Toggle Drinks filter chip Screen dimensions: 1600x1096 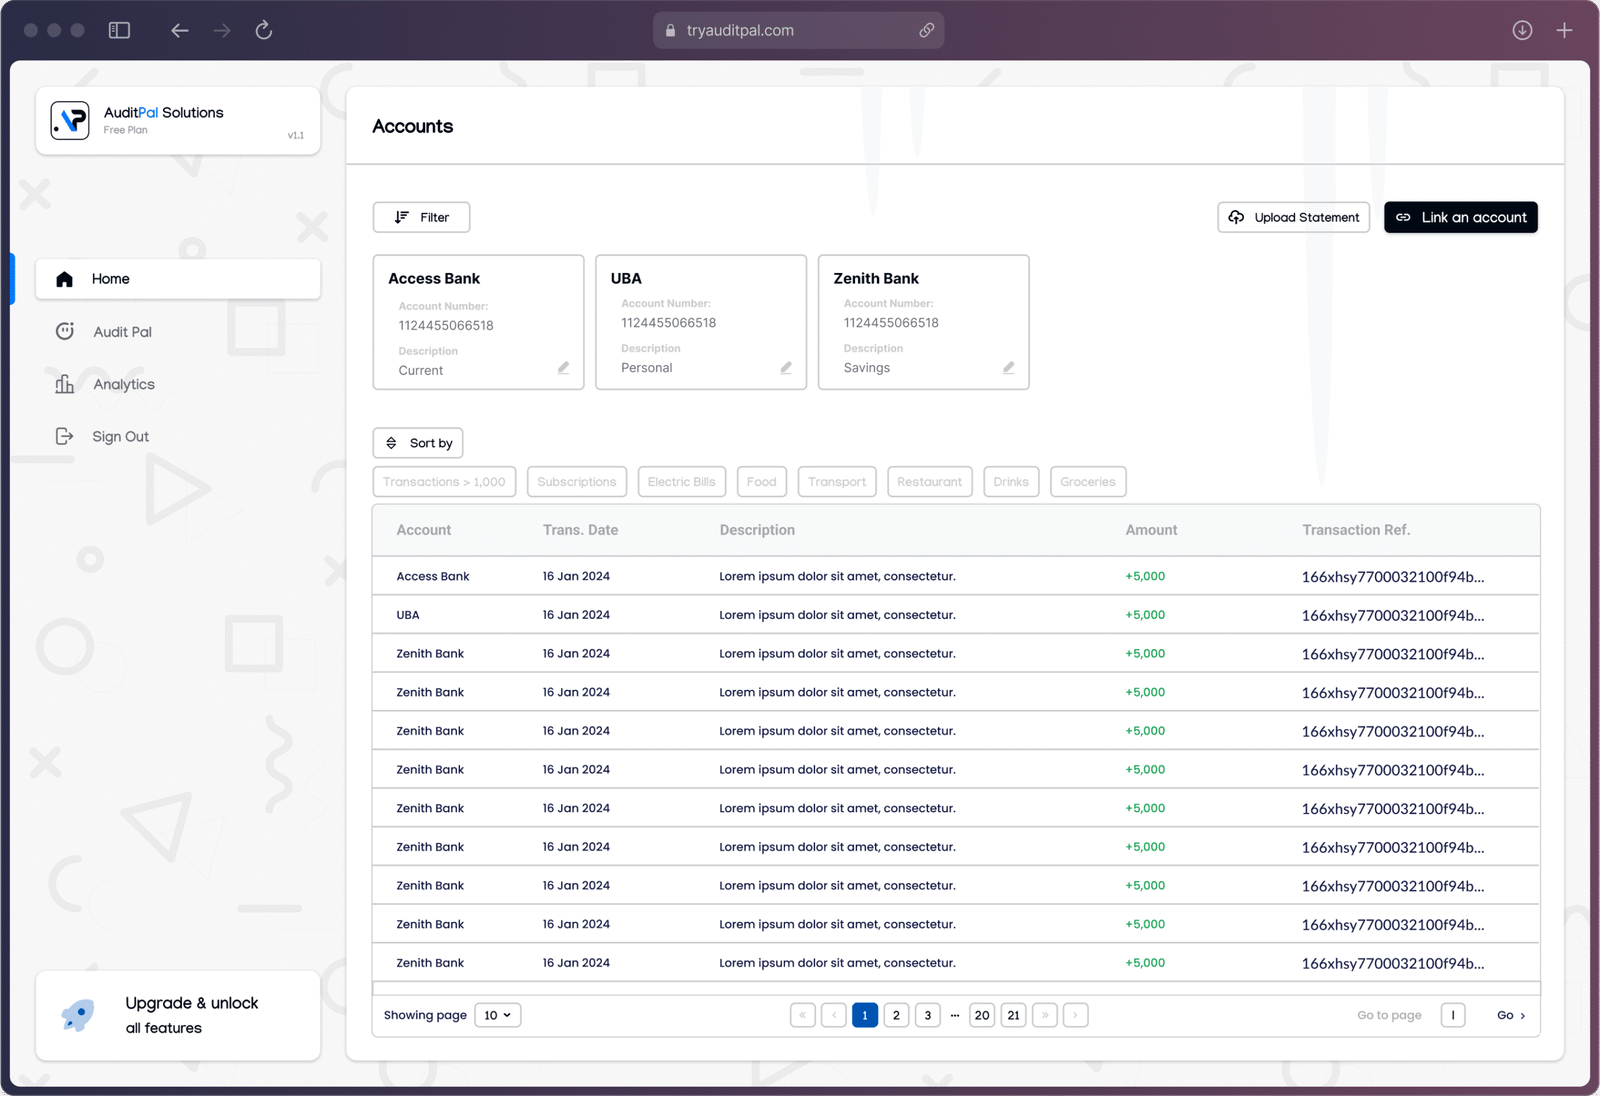point(1011,482)
